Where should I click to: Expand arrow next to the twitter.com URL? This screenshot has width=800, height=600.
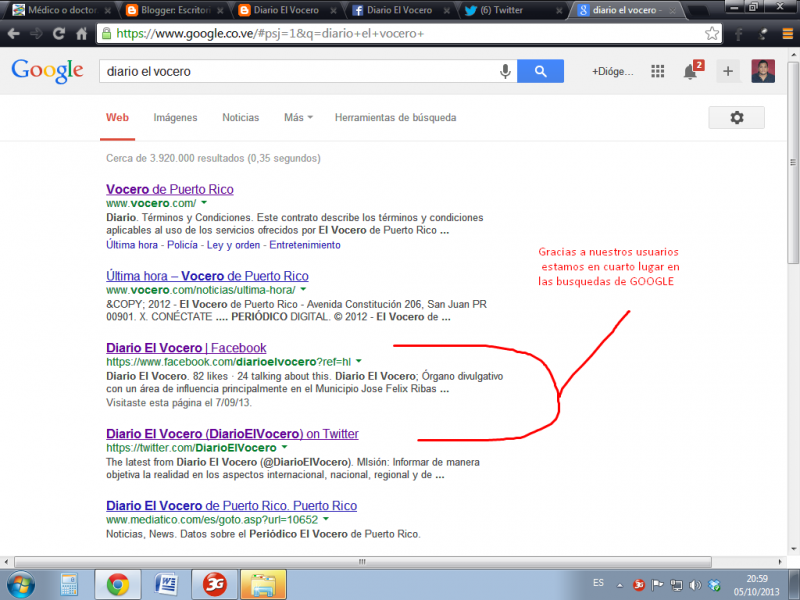[284, 447]
